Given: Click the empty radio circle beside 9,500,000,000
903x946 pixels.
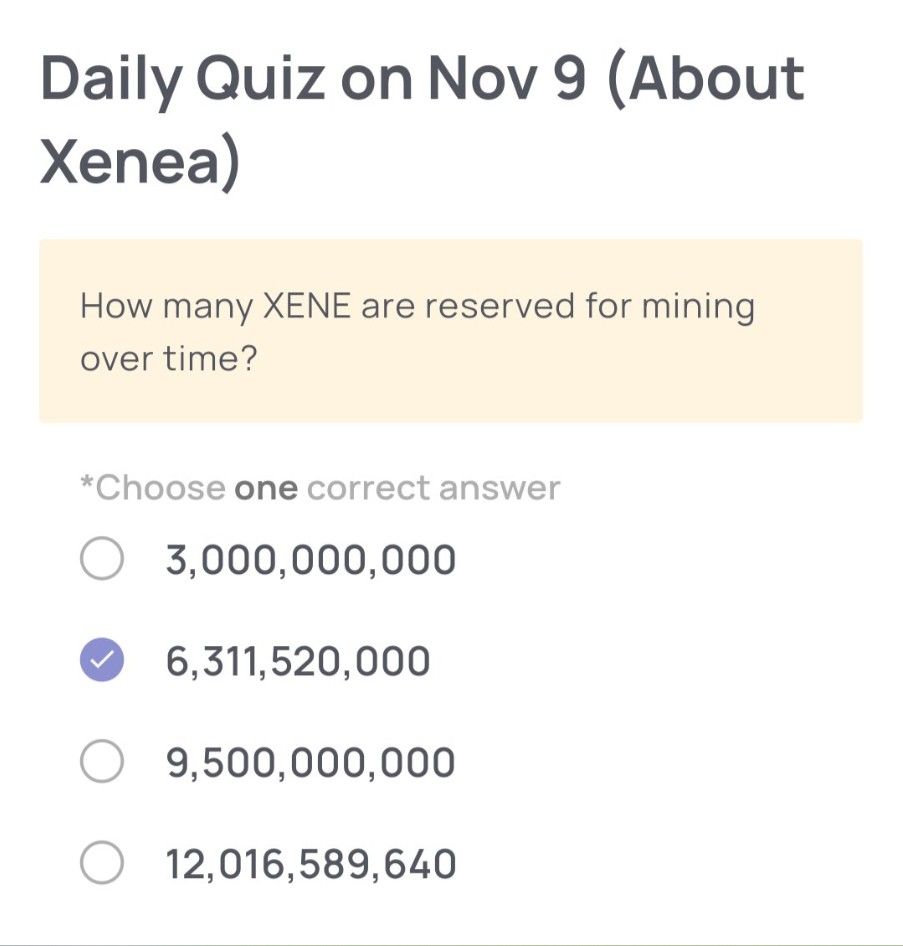Looking at the screenshot, I should click(103, 762).
